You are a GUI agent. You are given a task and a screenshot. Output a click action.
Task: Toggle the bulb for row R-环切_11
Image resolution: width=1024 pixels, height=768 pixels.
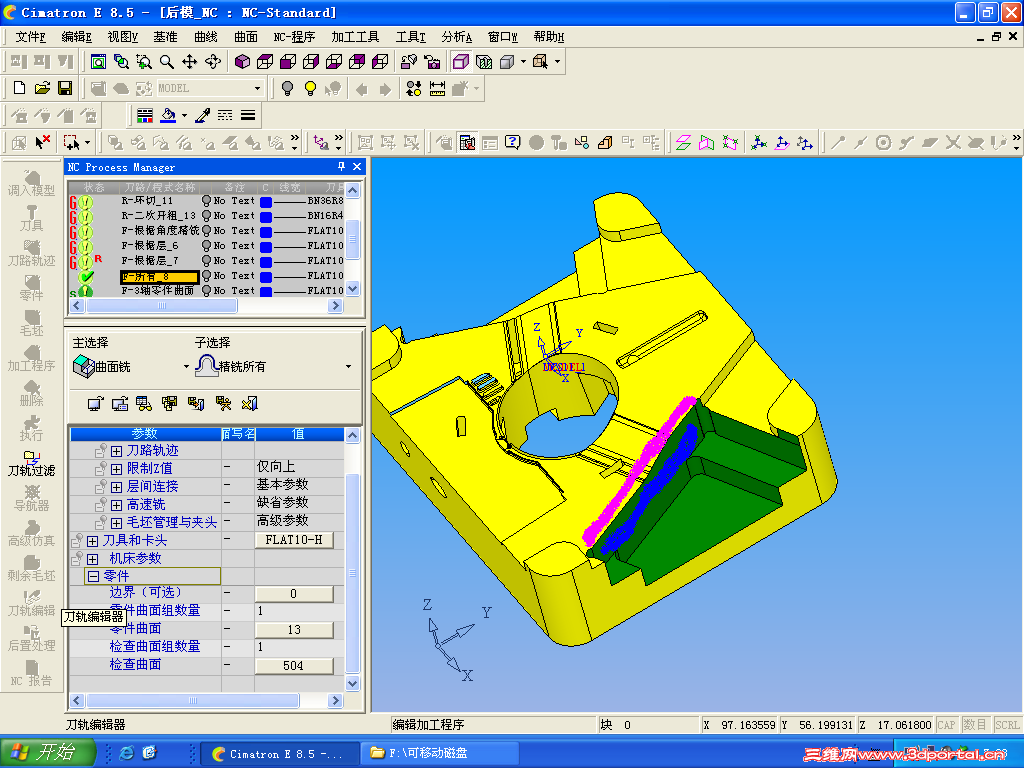pos(206,200)
